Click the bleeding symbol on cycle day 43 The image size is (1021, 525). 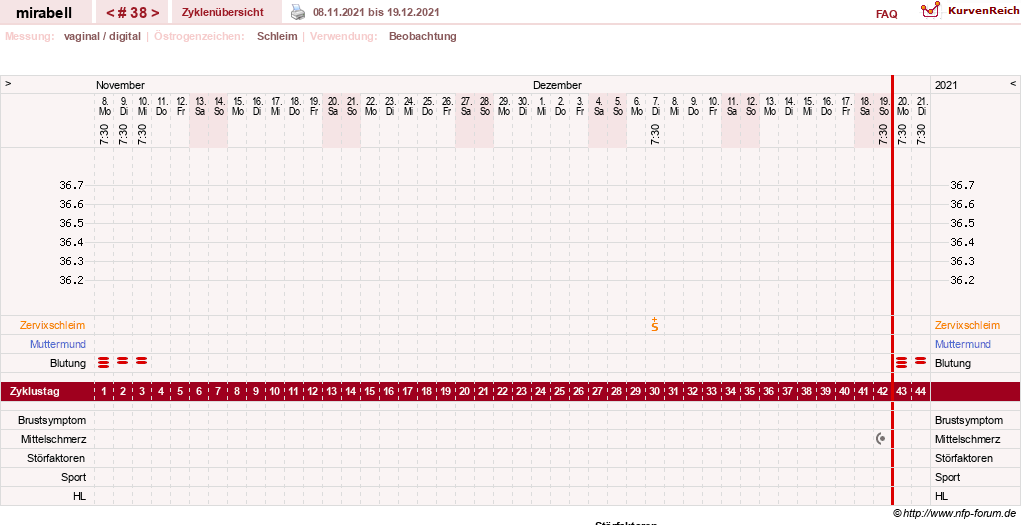tap(901, 363)
